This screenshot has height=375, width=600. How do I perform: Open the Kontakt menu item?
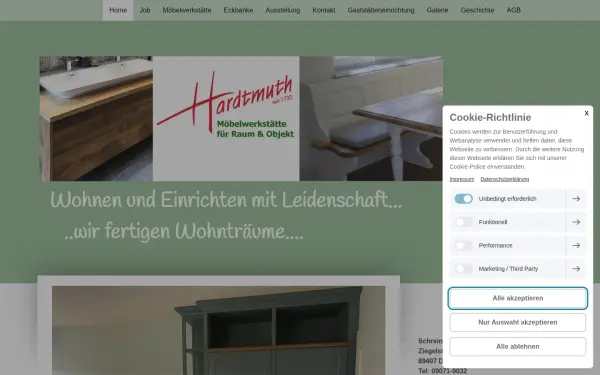[324, 10]
